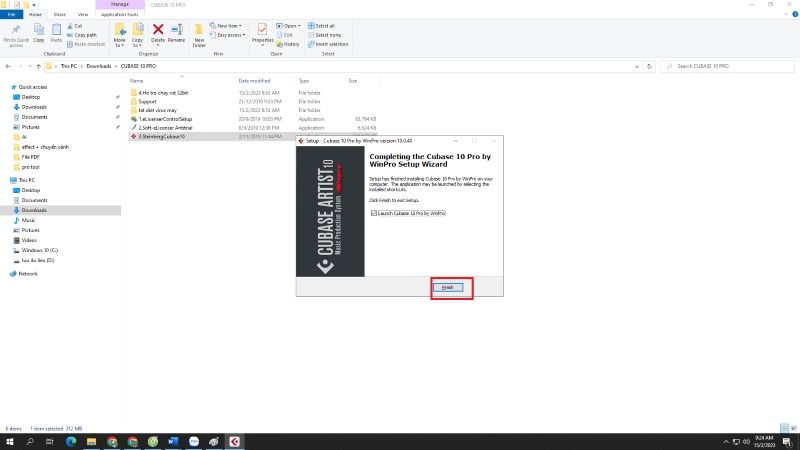The width and height of the screenshot is (800, 450).
Task: Select the 4.Ho tro chay vst 32bit folder
Action: [163, 93]
